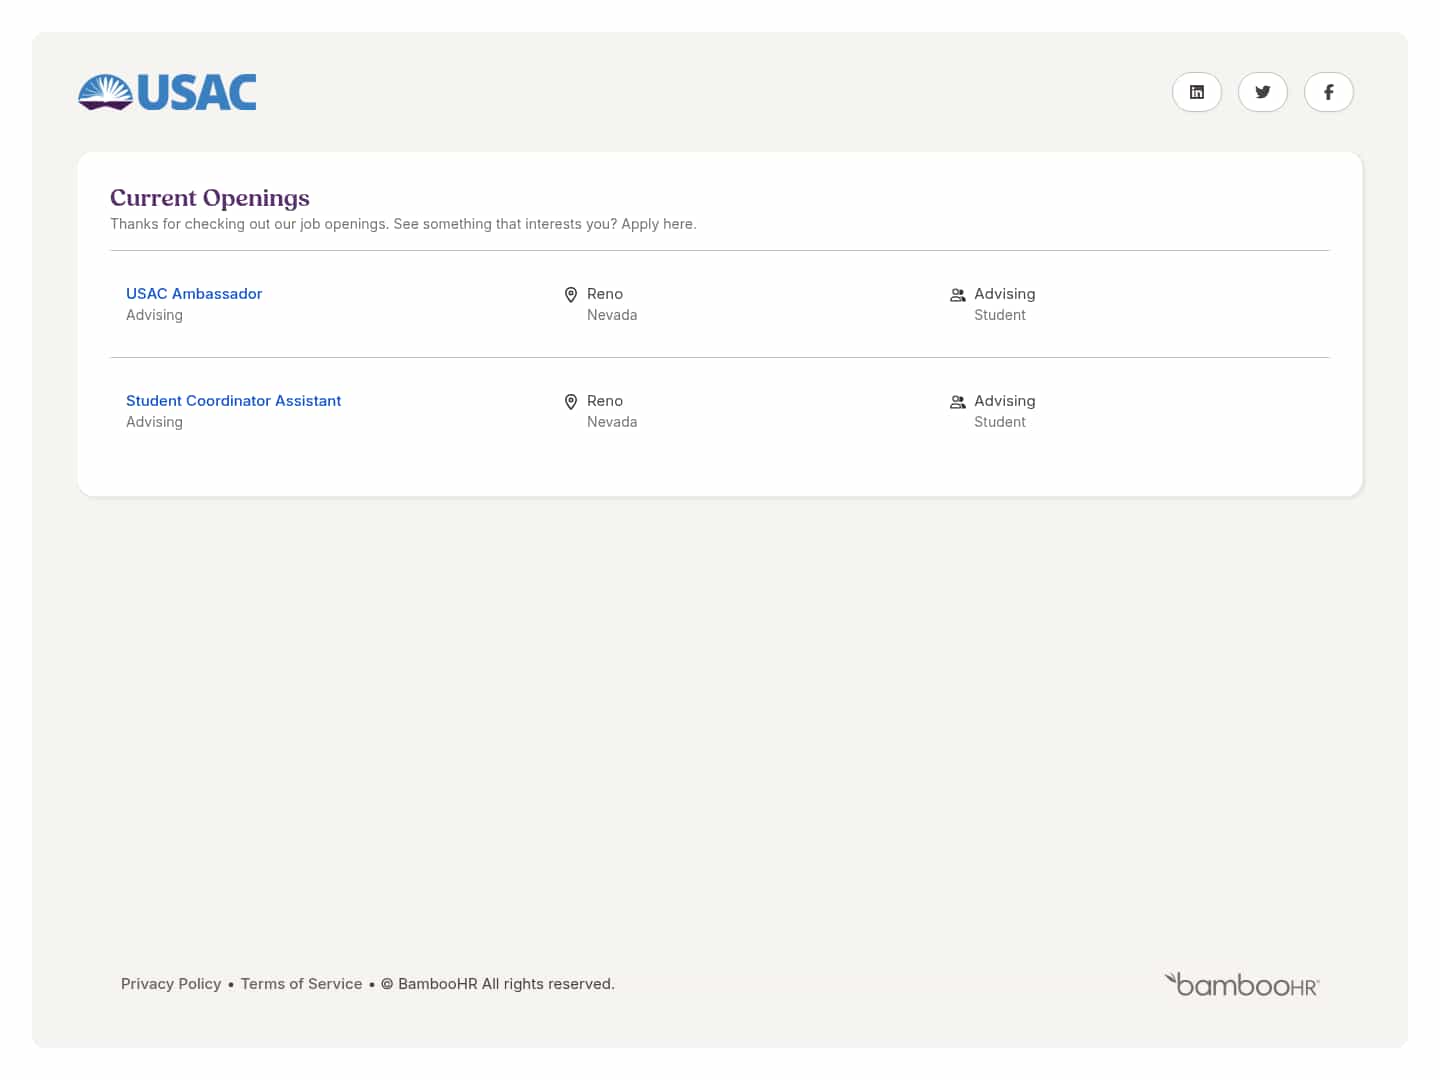Click the Student department label on first listing

pos(1000,314)
